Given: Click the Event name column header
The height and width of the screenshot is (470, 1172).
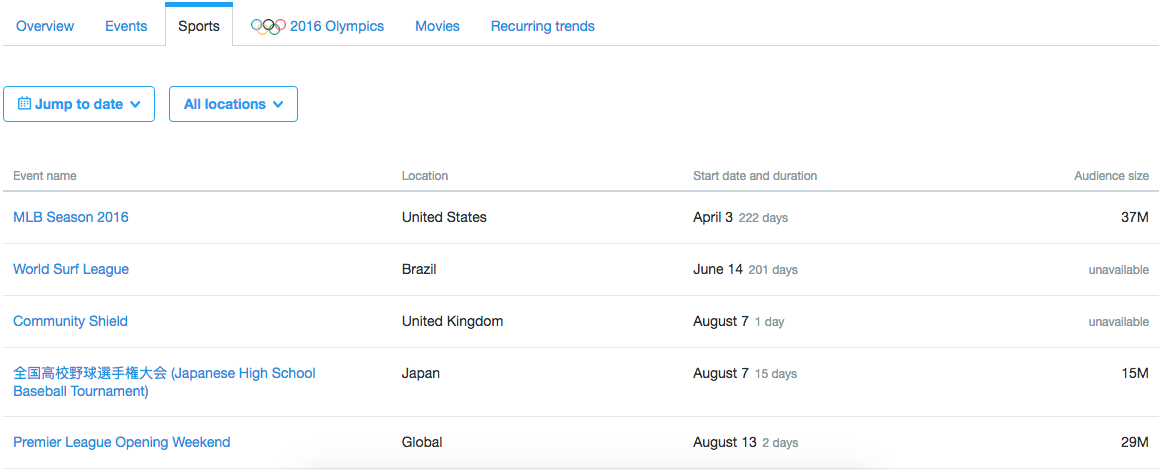Looking at the screenshot, I should pyautogui.click(x=45, y=176).
